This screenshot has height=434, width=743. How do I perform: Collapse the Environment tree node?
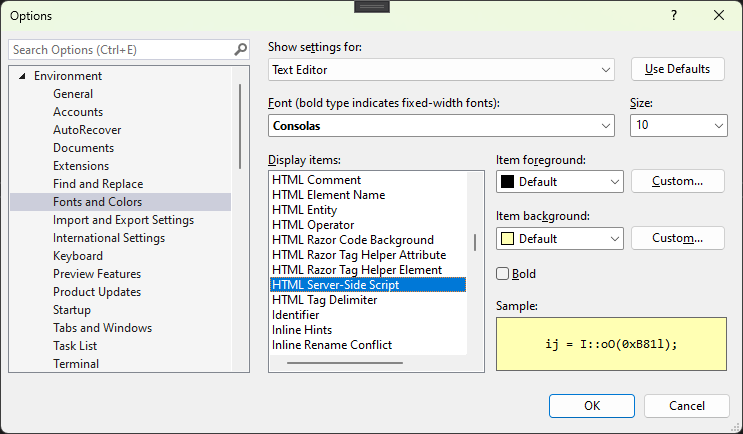[22, 76]
